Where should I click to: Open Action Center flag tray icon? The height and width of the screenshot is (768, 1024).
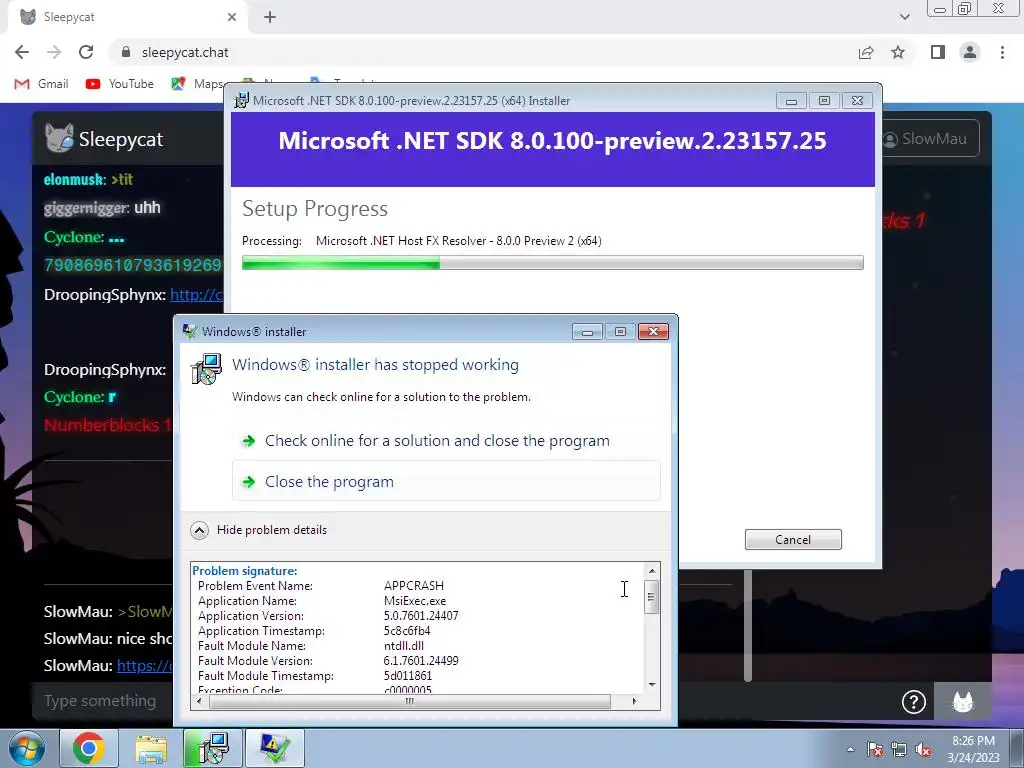coord(875,749)
